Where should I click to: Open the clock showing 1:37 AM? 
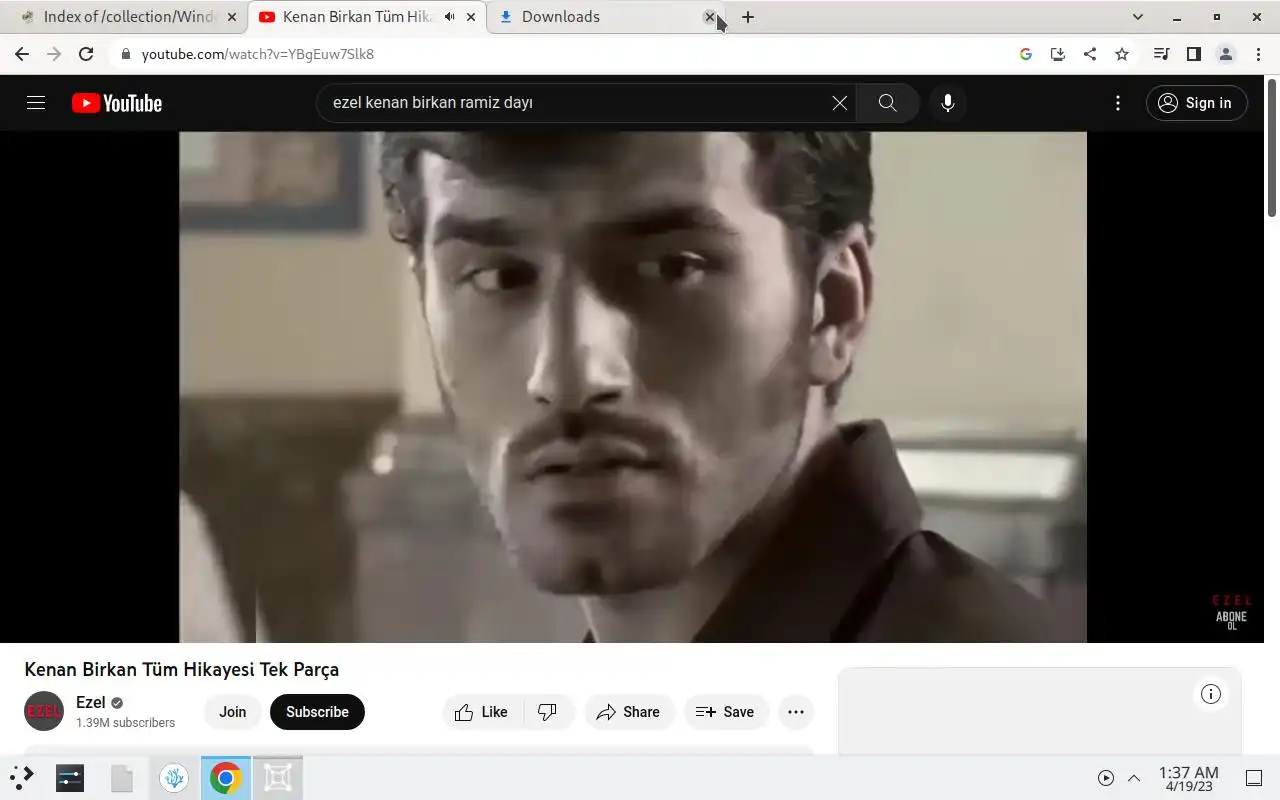click(x=1188, y=778)
